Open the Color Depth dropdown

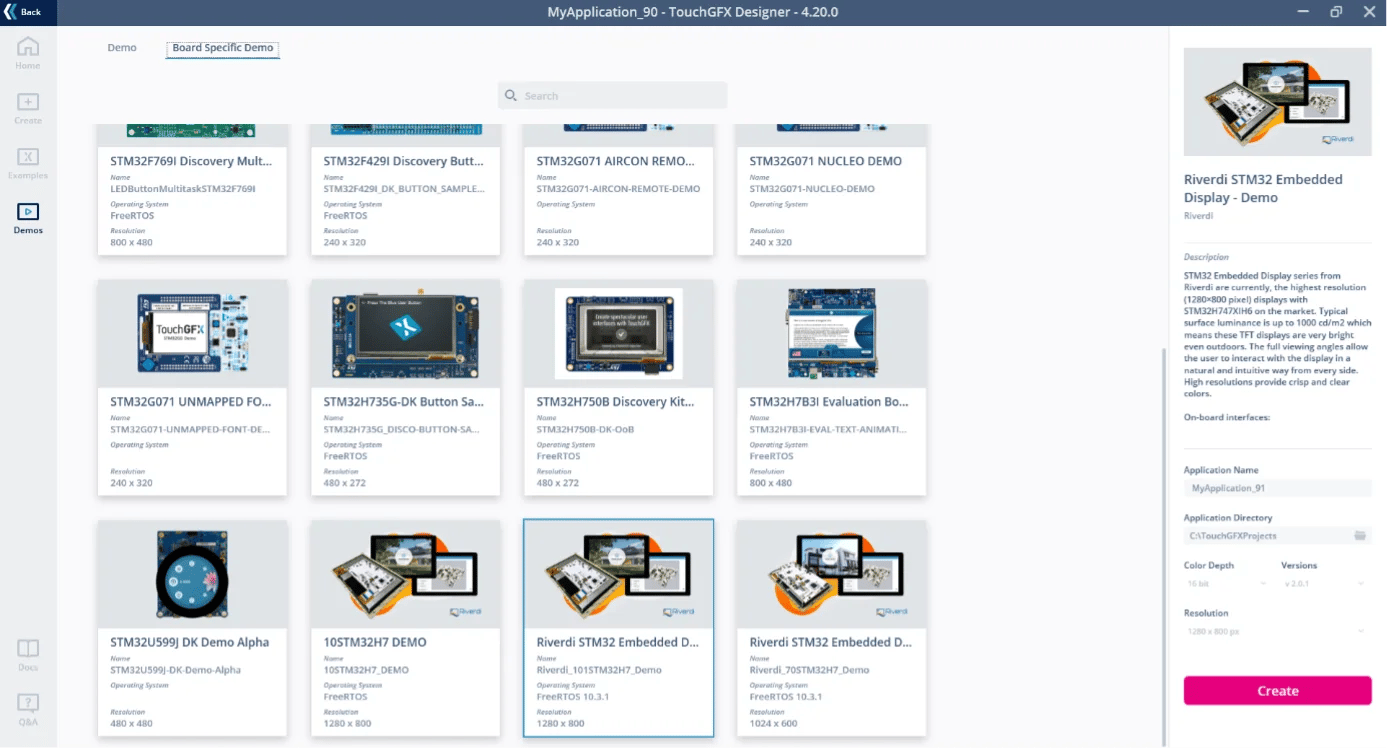pyautogui.click(x=1226, y=583)
